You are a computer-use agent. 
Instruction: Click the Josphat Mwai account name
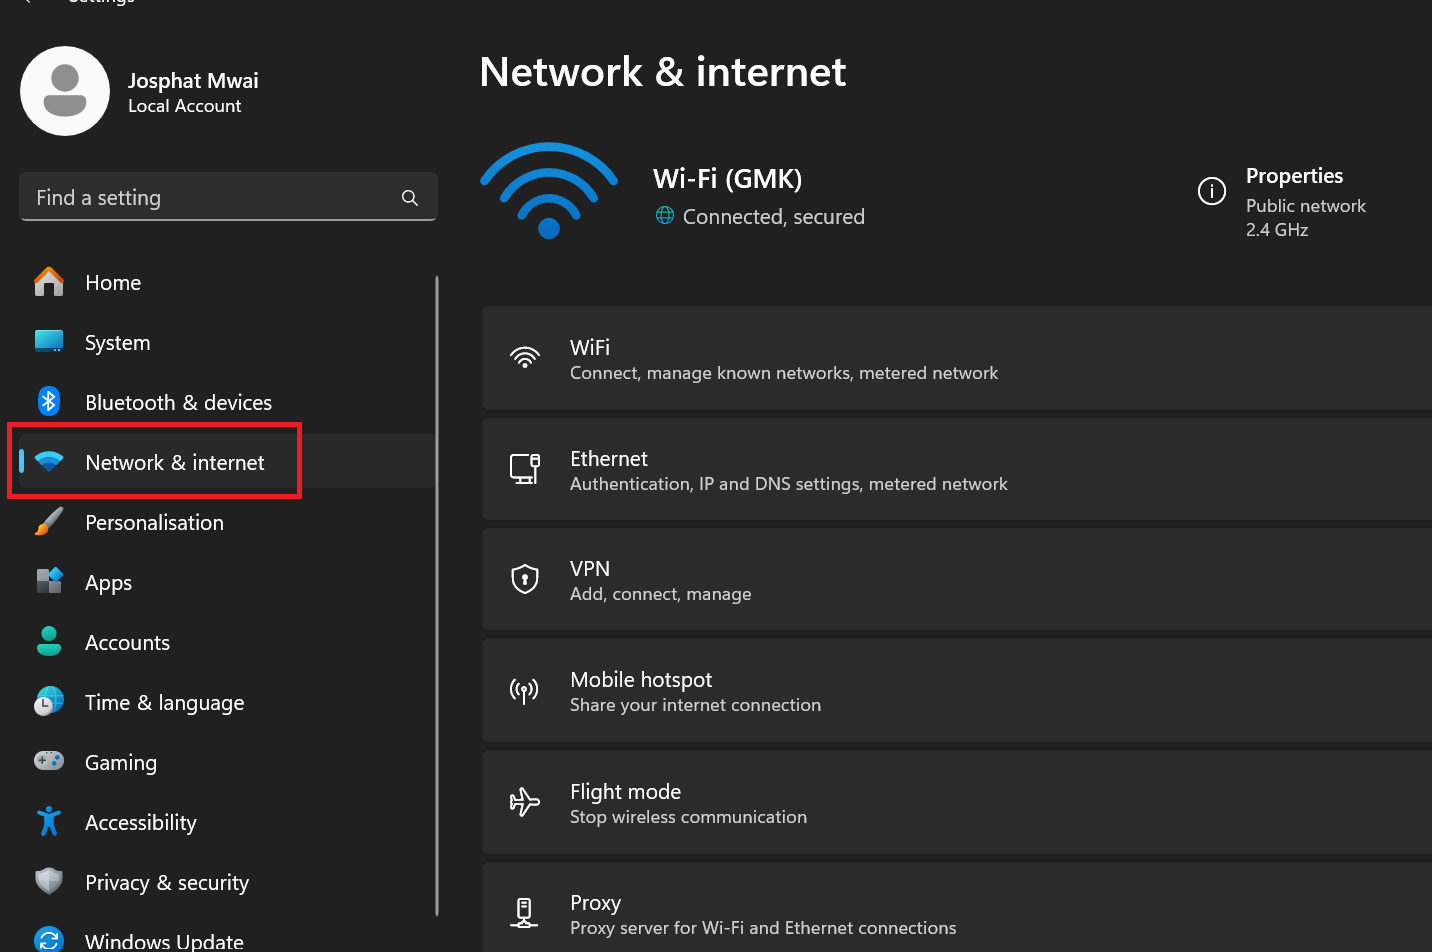[x=193, y=81]
